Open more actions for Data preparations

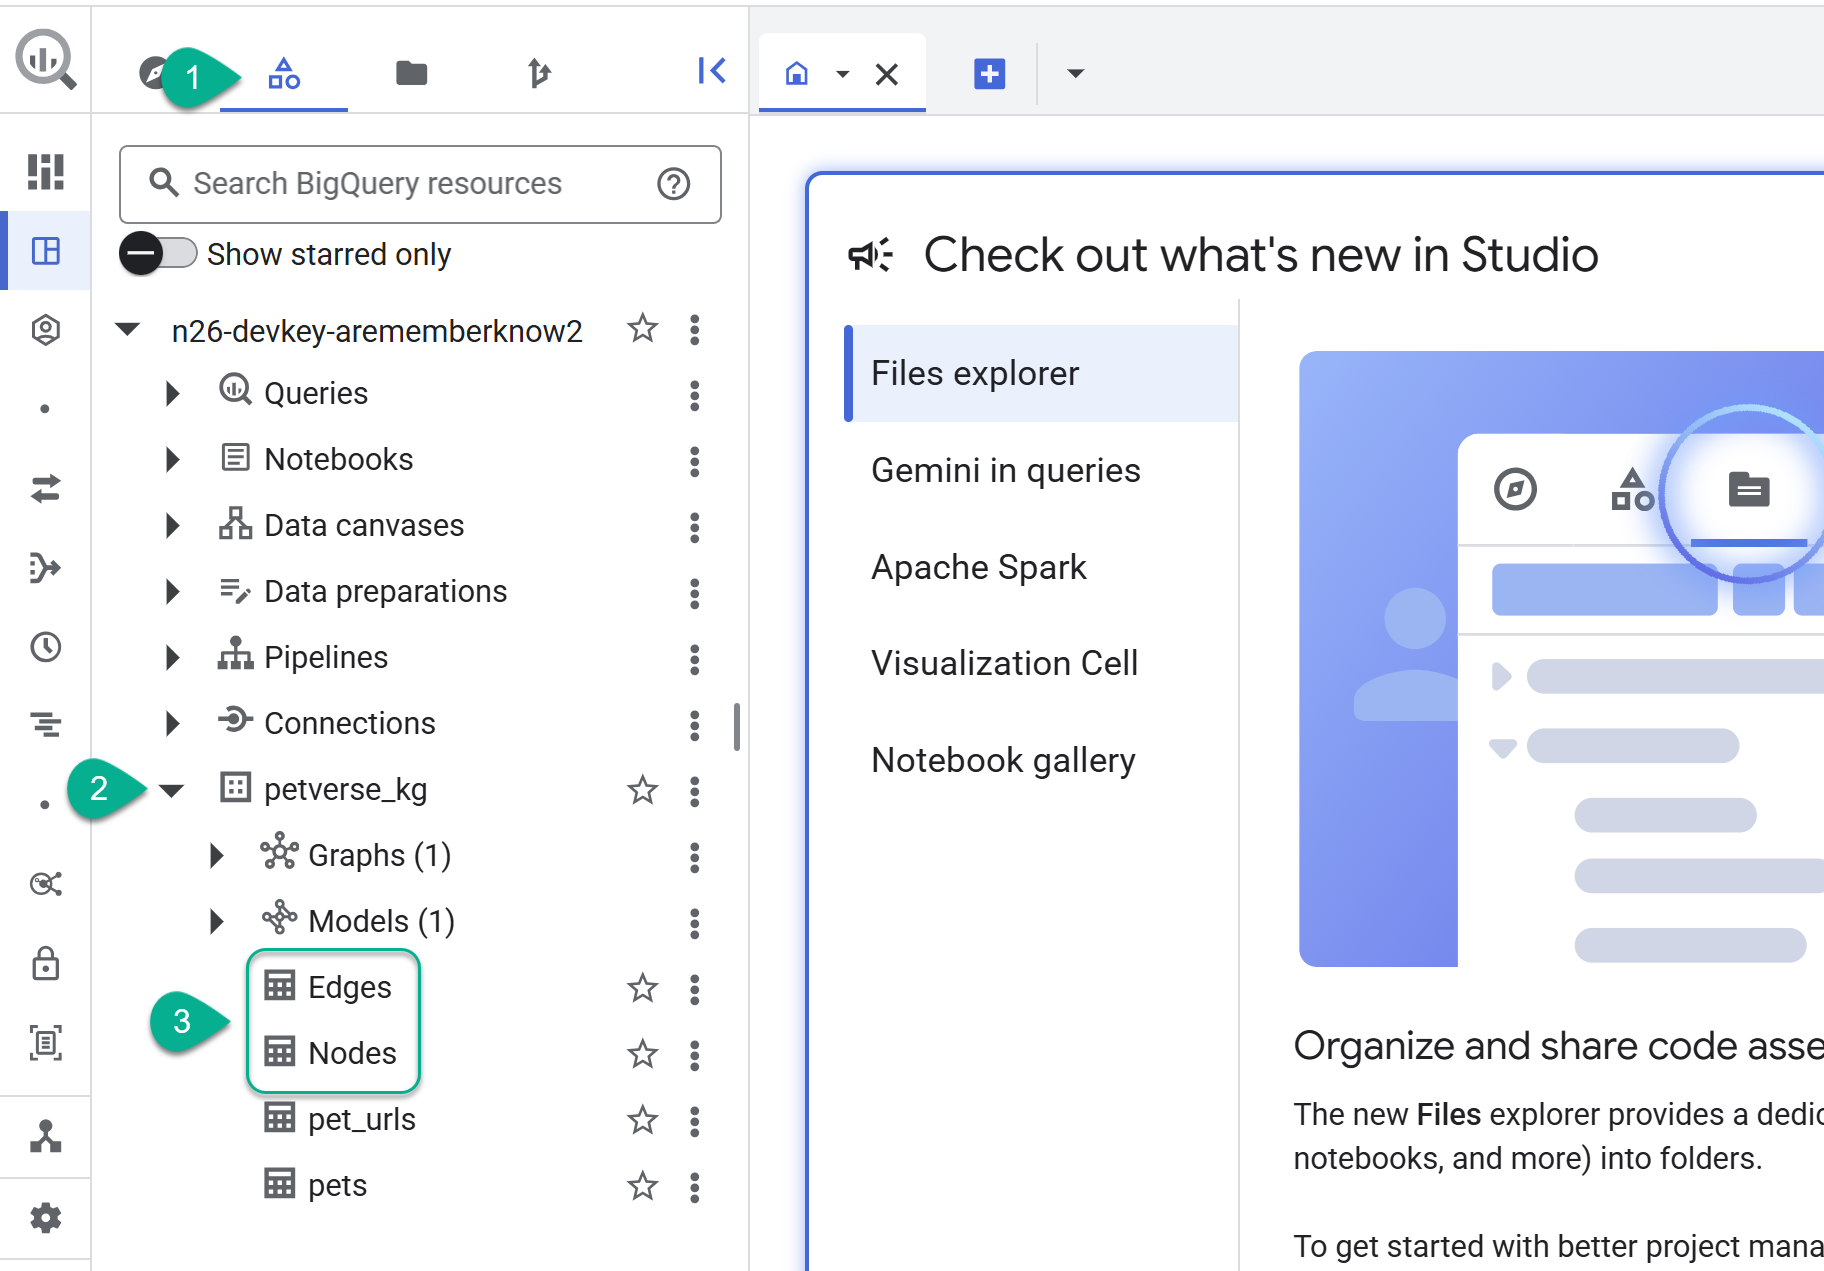694,593
